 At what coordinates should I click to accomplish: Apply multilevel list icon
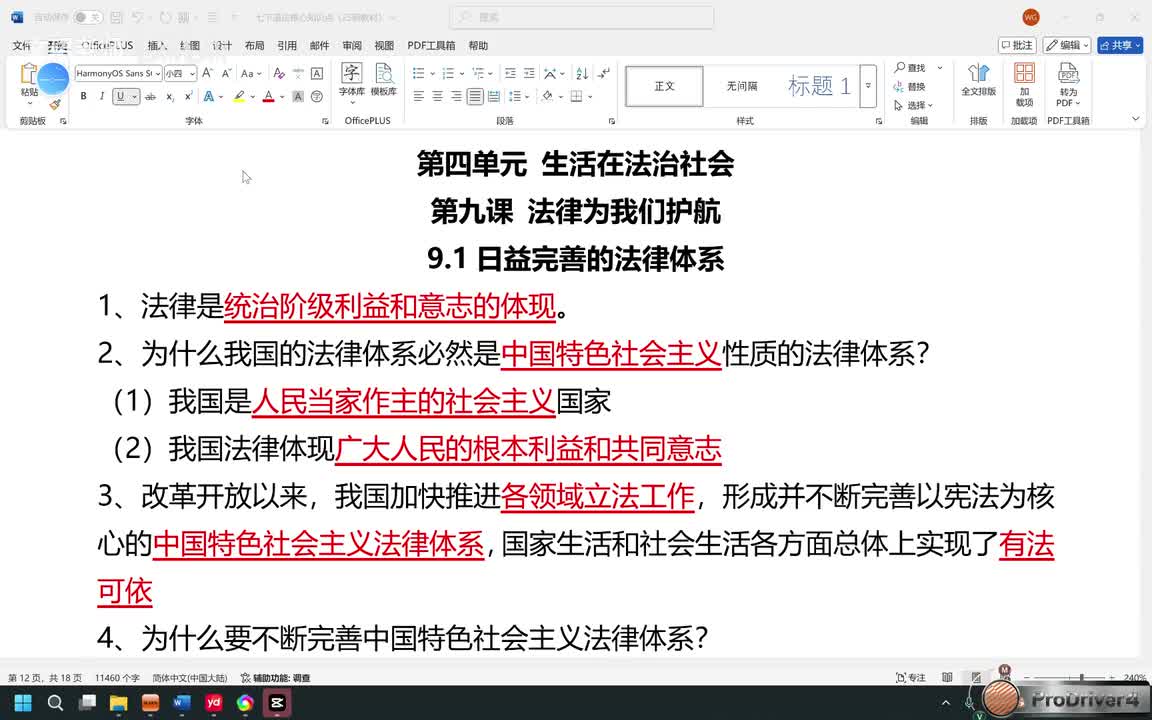coord(478,73)
